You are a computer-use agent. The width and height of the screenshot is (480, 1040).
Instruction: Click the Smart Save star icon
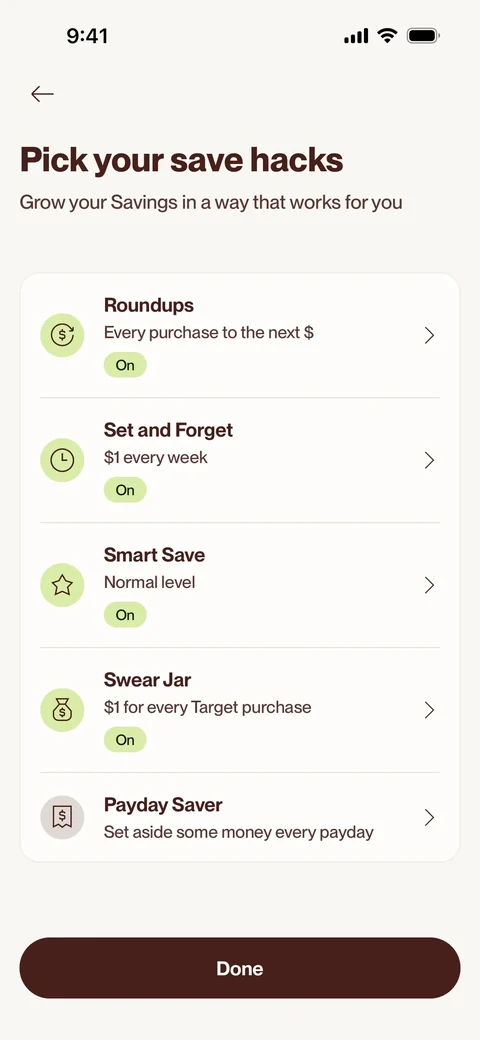pos(62,585)
